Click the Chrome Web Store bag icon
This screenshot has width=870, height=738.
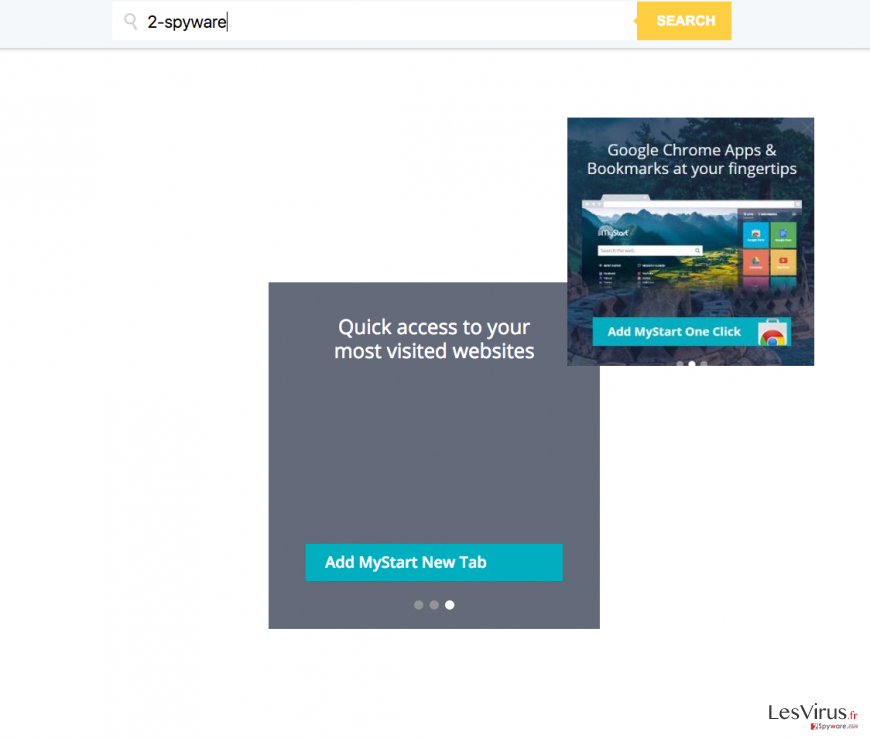click(773, 332)
